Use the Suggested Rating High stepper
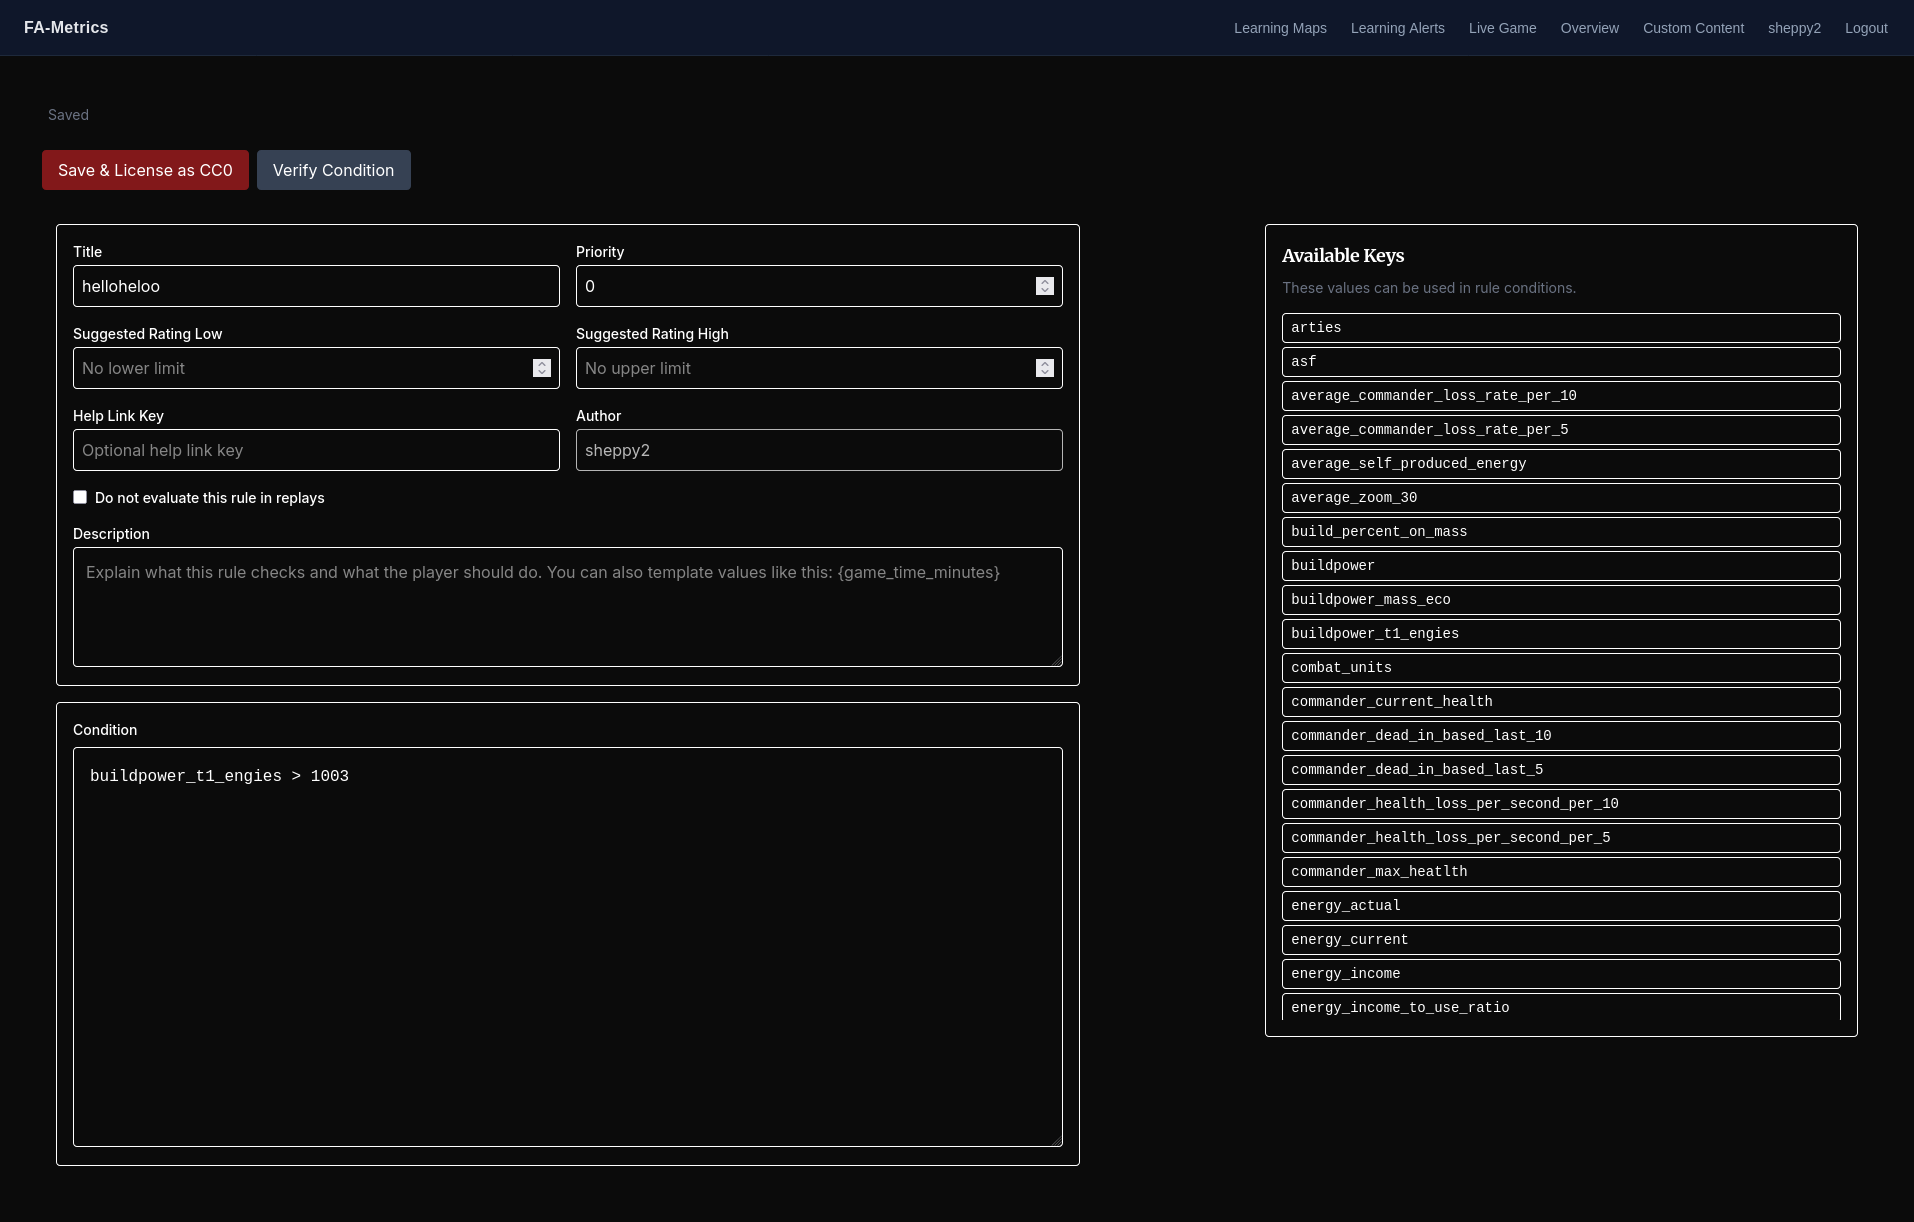 (1045, 368)
